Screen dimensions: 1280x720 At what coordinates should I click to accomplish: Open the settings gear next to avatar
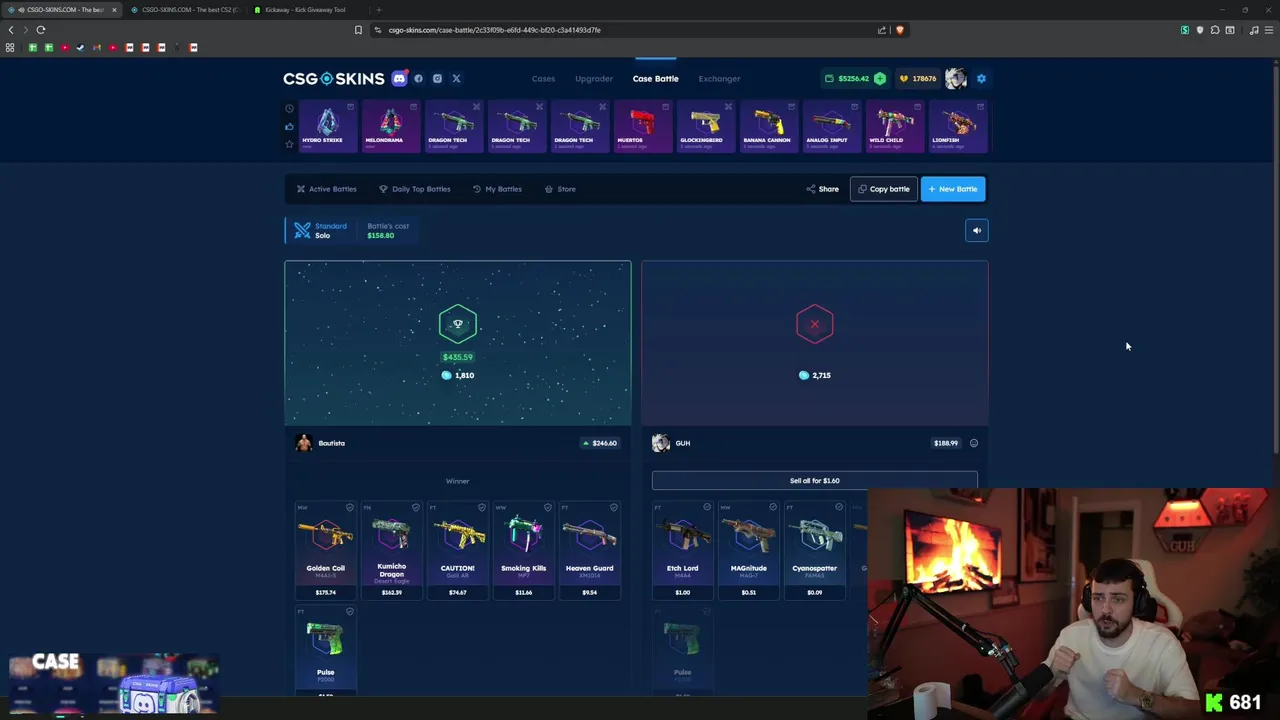(x=981, y=78)
